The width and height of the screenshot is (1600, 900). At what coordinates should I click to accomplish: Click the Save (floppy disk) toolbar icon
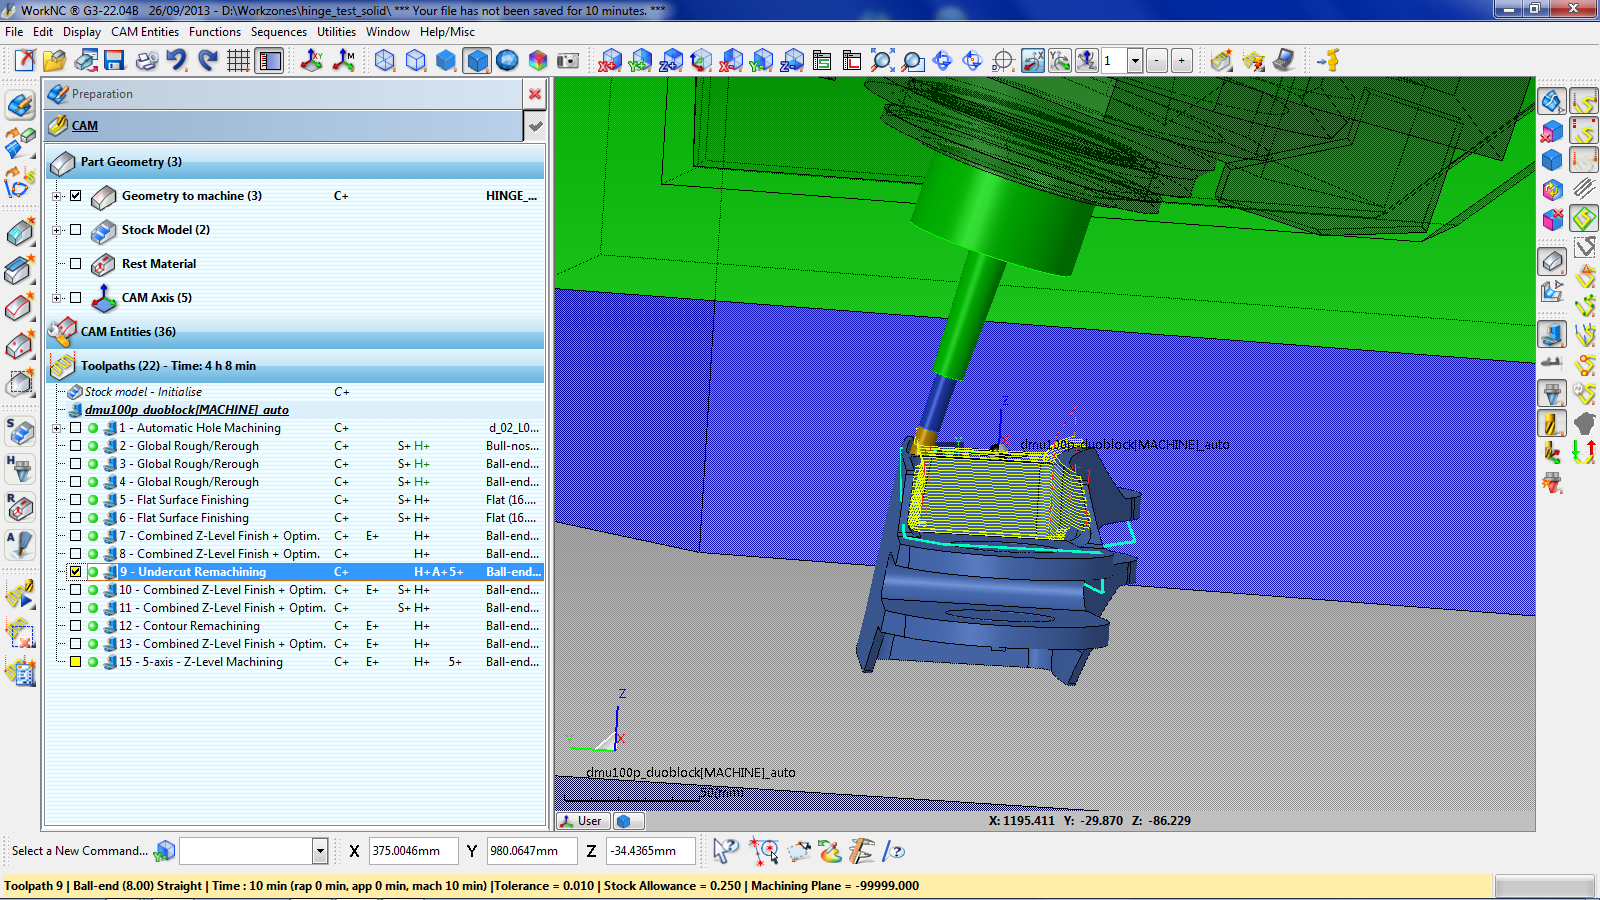coord(115,61)
